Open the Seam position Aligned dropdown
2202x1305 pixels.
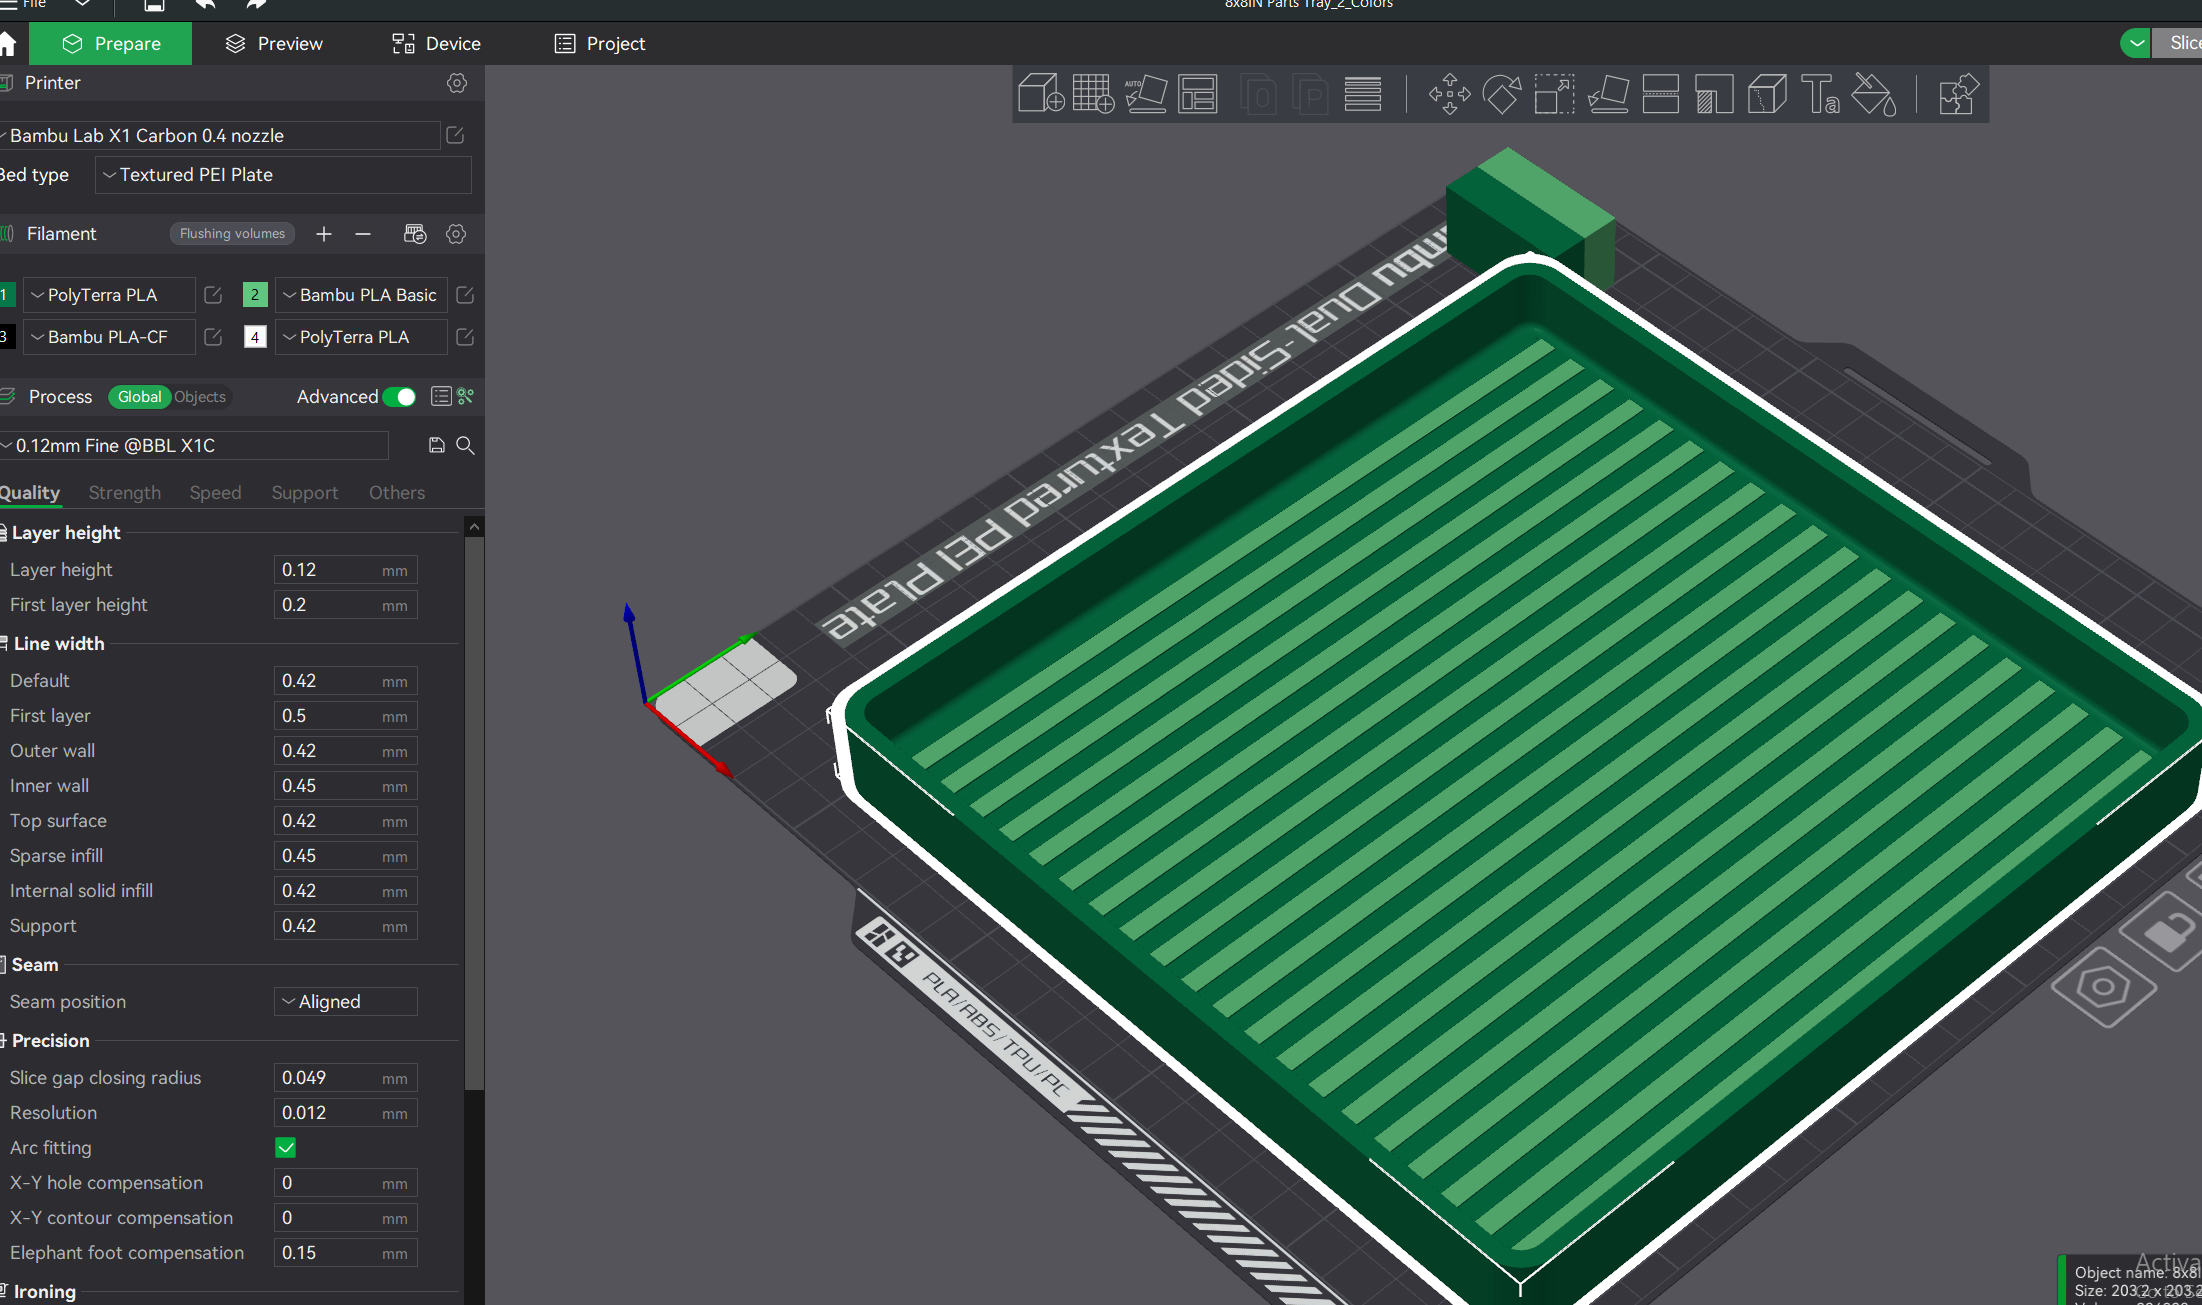coord(346,1002)
